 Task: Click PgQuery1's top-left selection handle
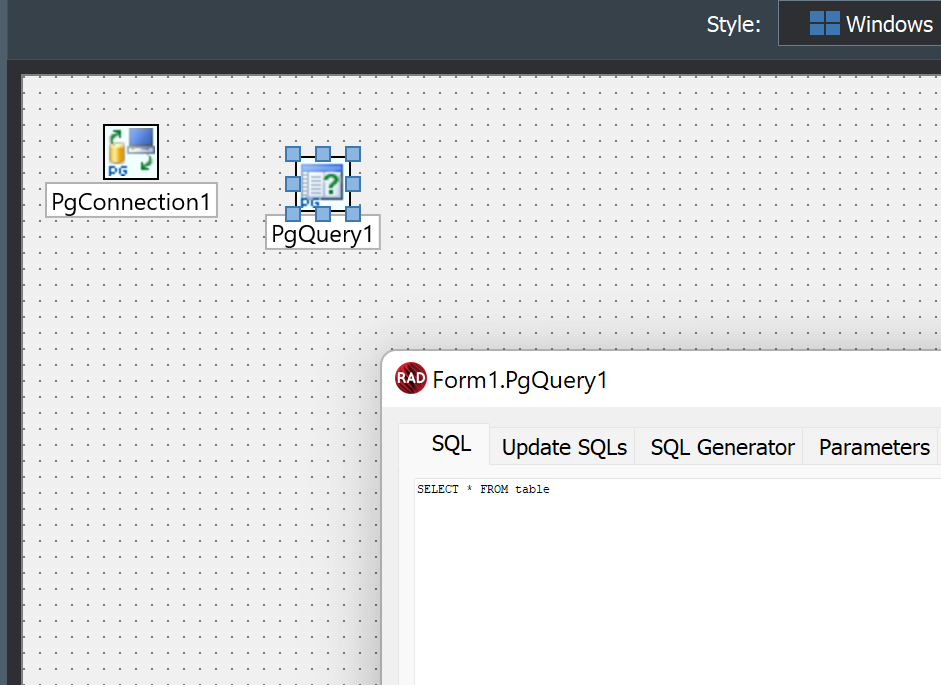coord(293,154)
